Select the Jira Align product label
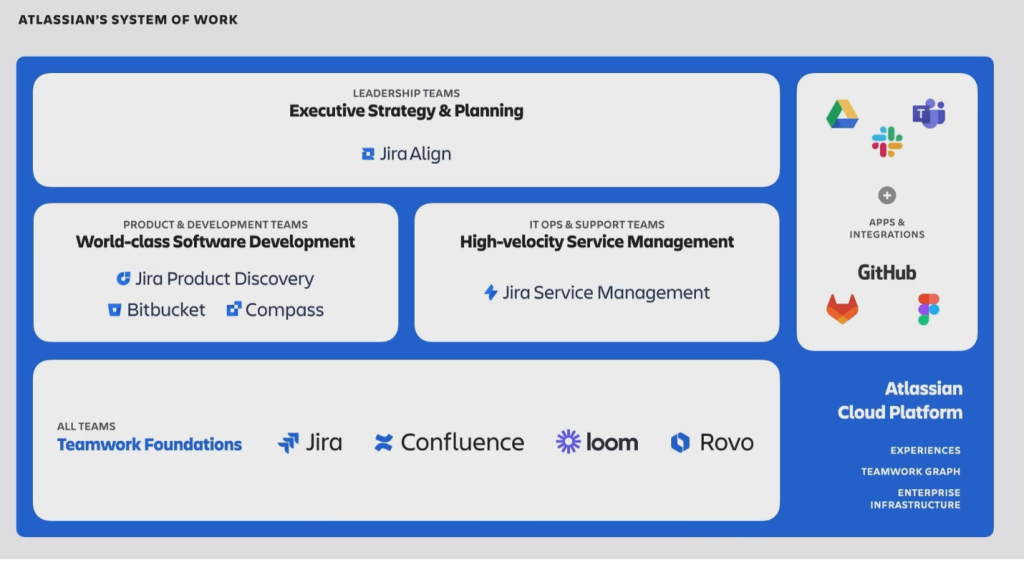This screenshot has width=1024, height=562. coord(415,154)
